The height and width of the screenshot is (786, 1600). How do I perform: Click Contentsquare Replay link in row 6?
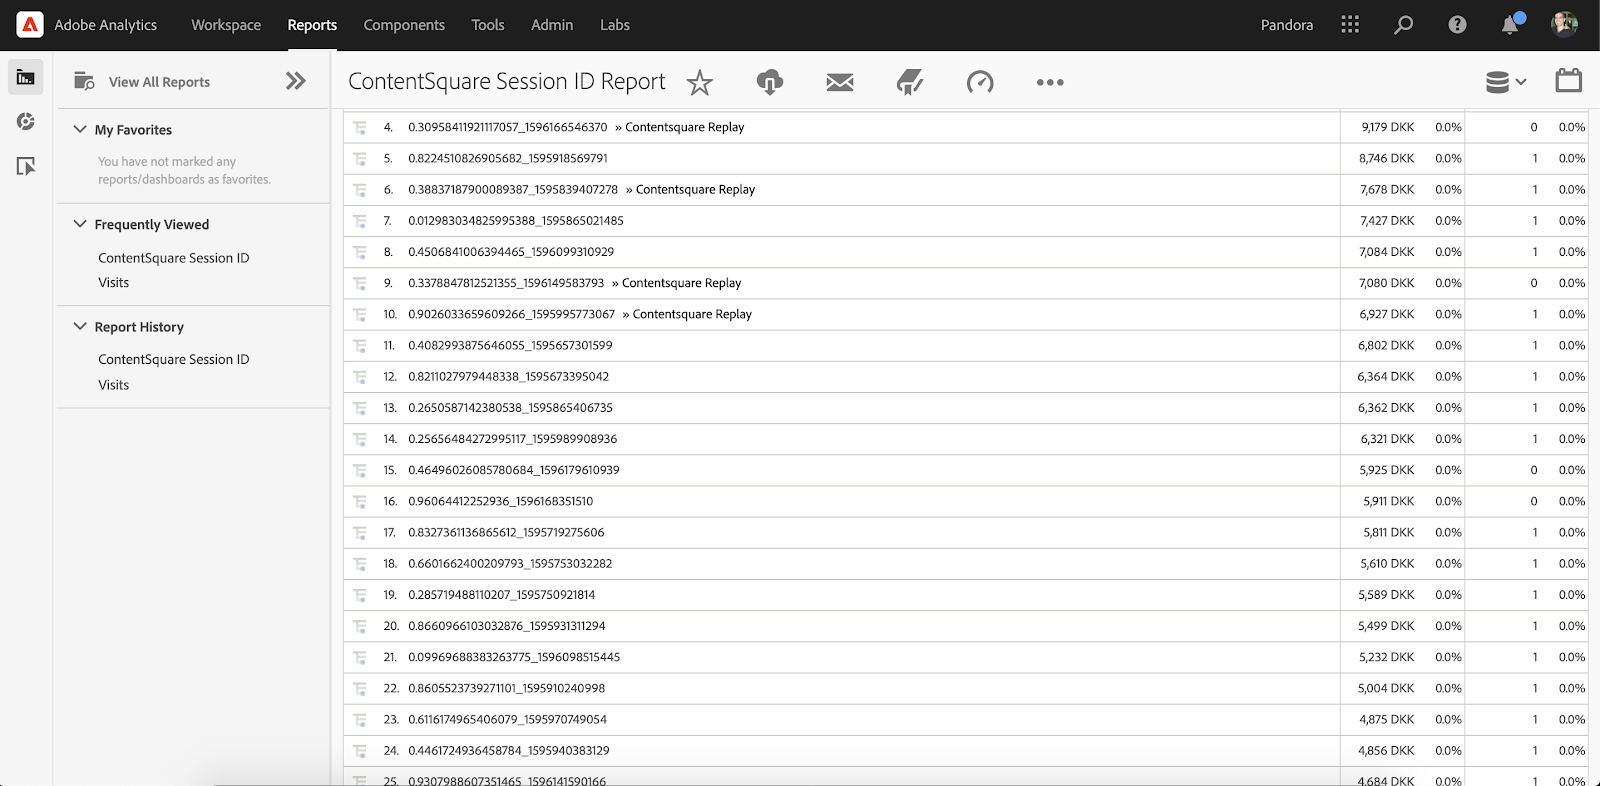pos(695,189)
